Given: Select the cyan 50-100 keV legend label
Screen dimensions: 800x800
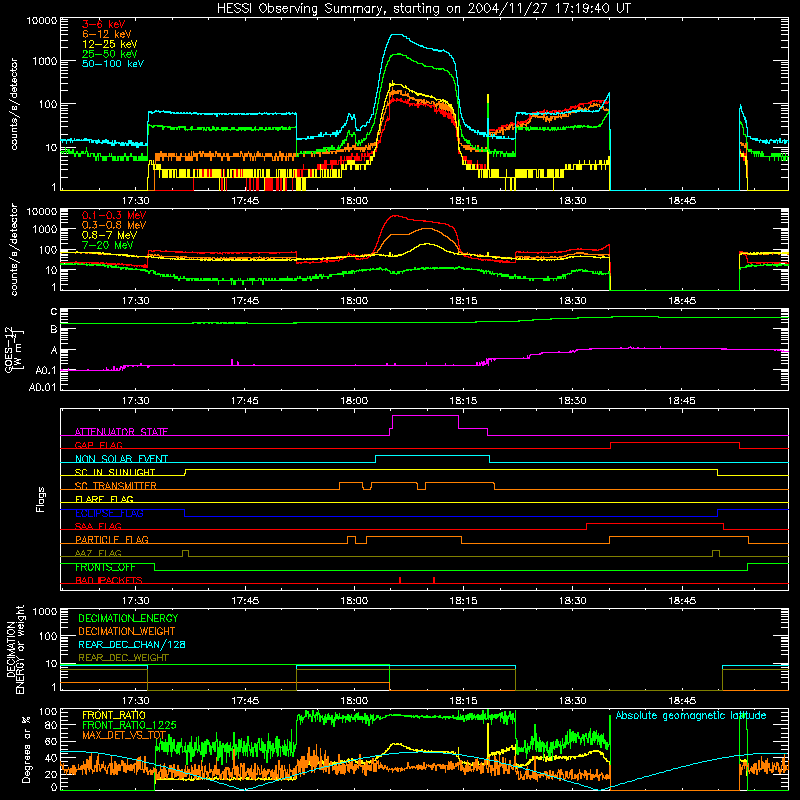Looking at the screenshot, I should [113, 64].
